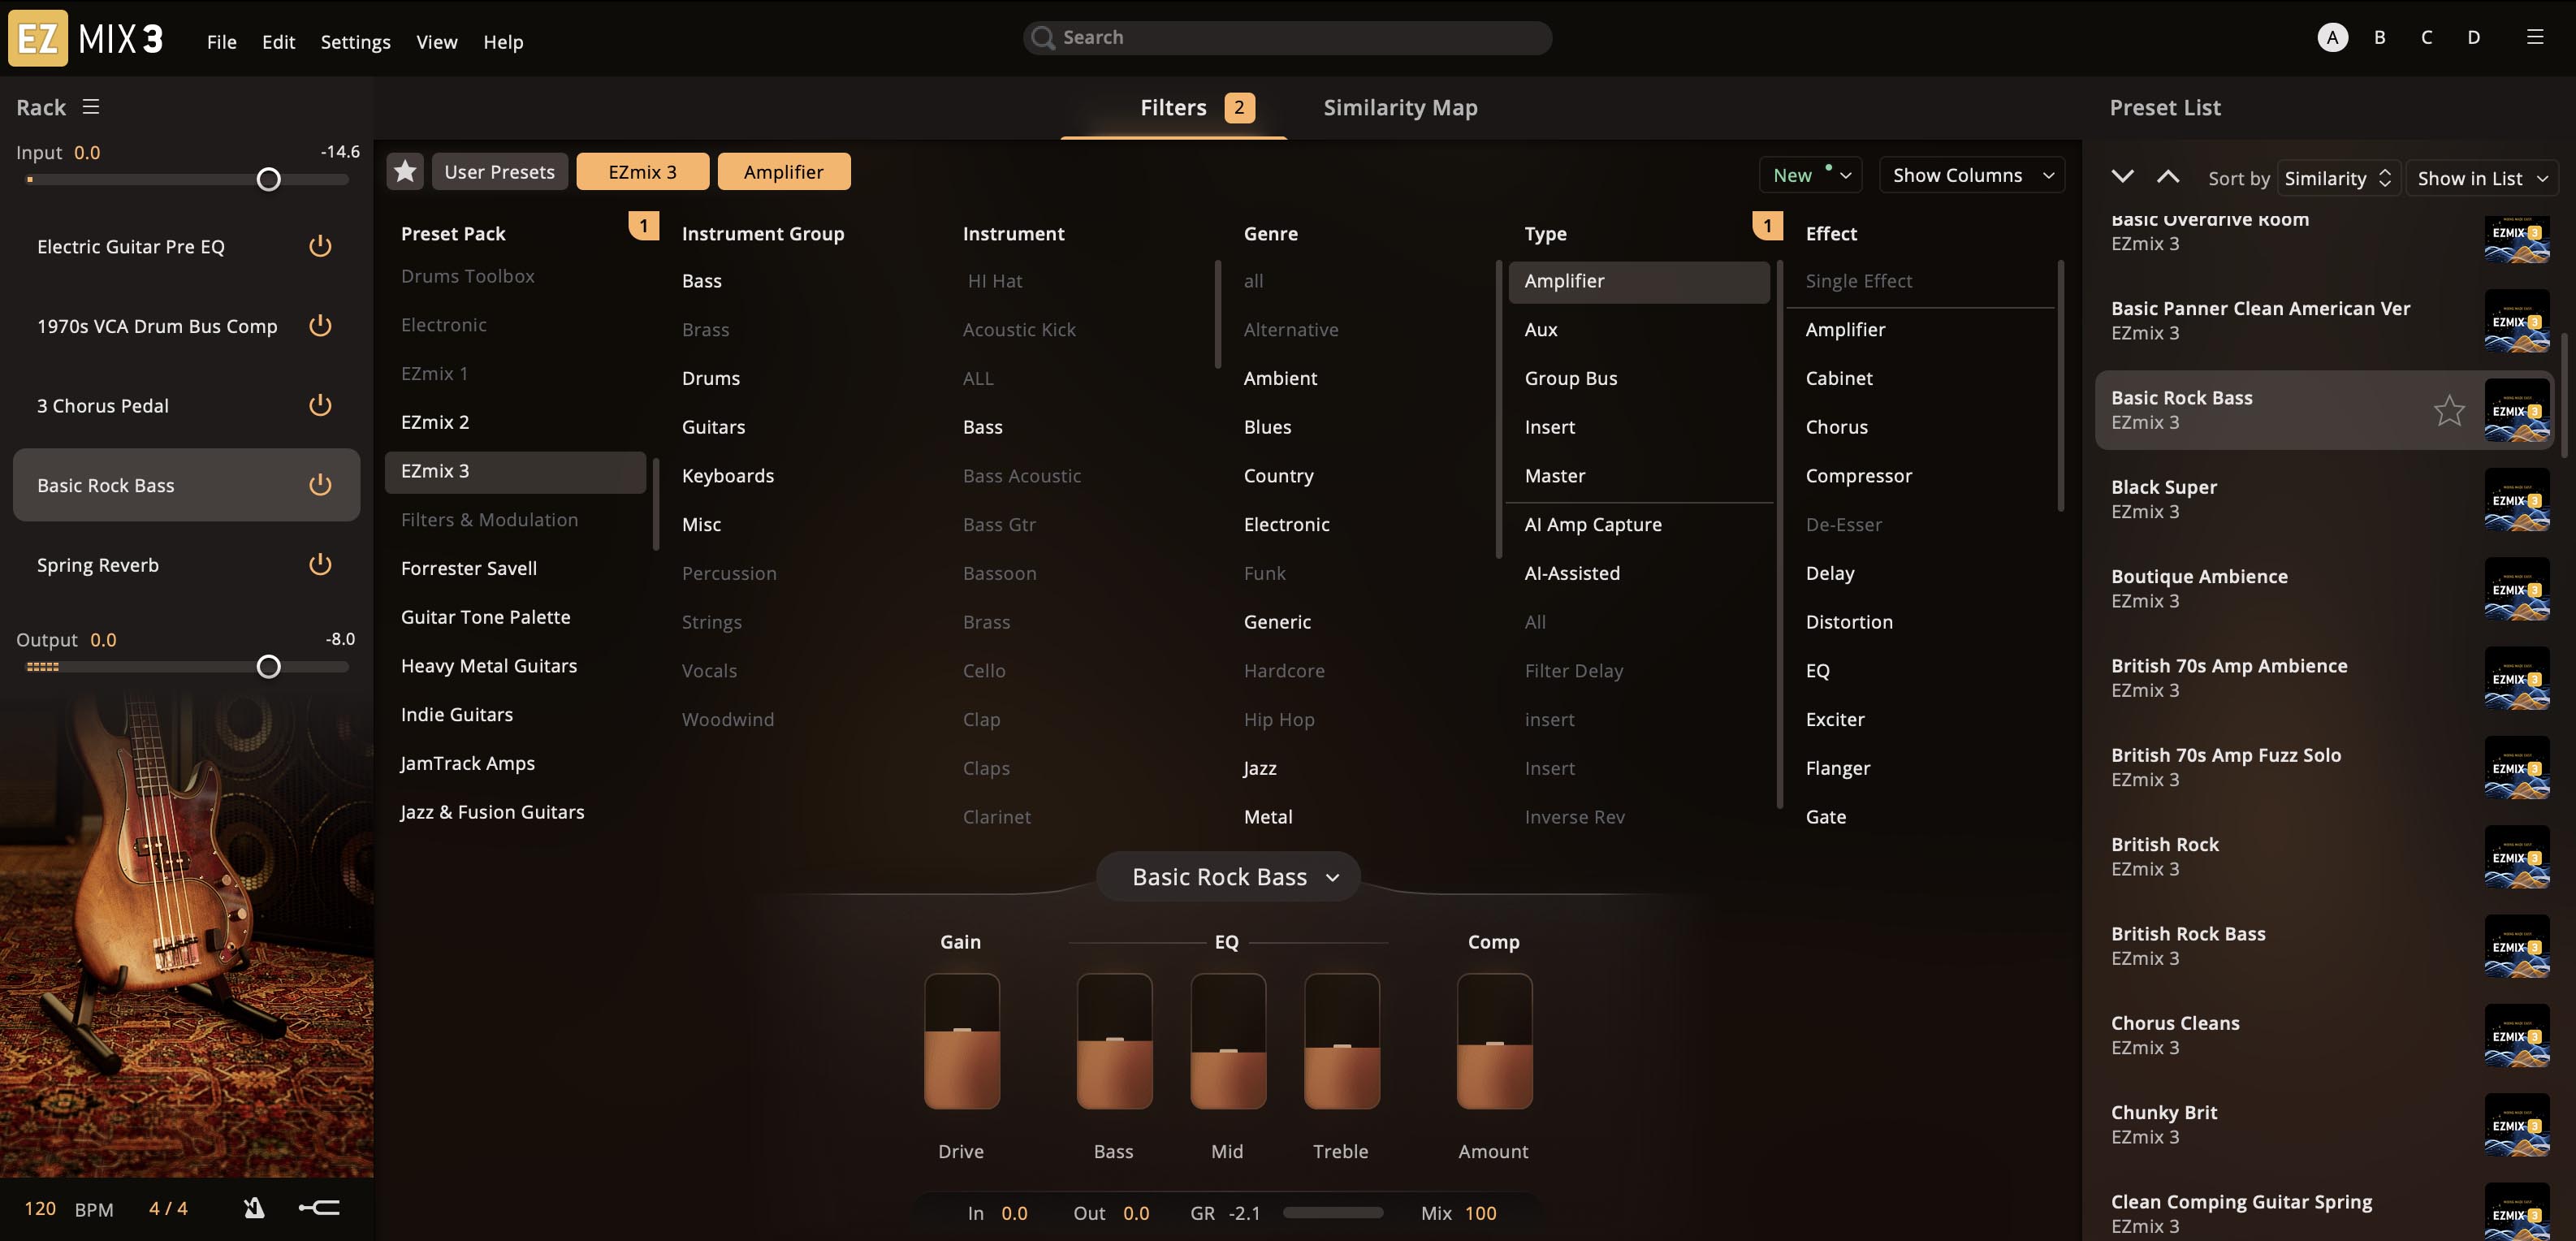This screenshot has width=2576, height=1241.
Task: Toggle the metronome icon
Action: 254,1208
